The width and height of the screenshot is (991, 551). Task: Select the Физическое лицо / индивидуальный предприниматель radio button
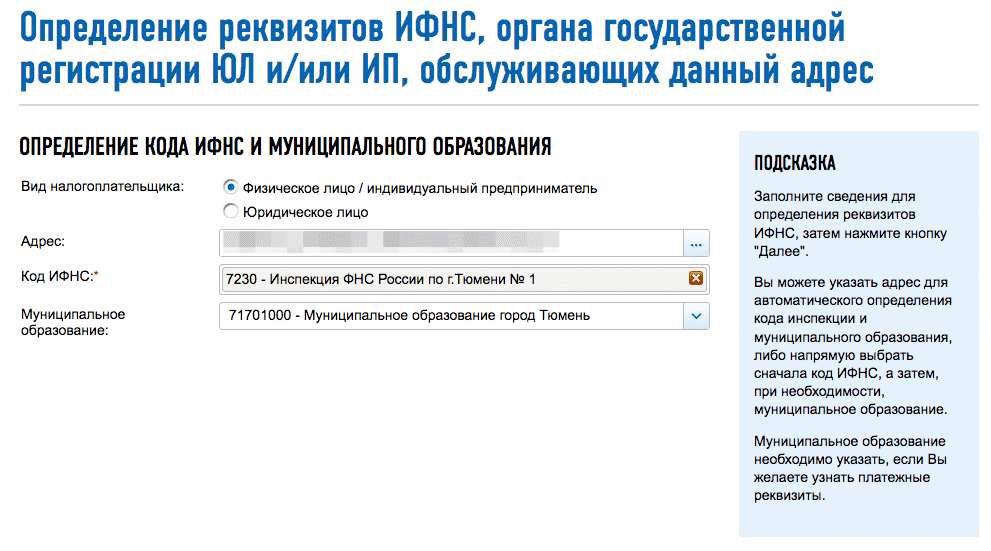click(x=231, y=187)
